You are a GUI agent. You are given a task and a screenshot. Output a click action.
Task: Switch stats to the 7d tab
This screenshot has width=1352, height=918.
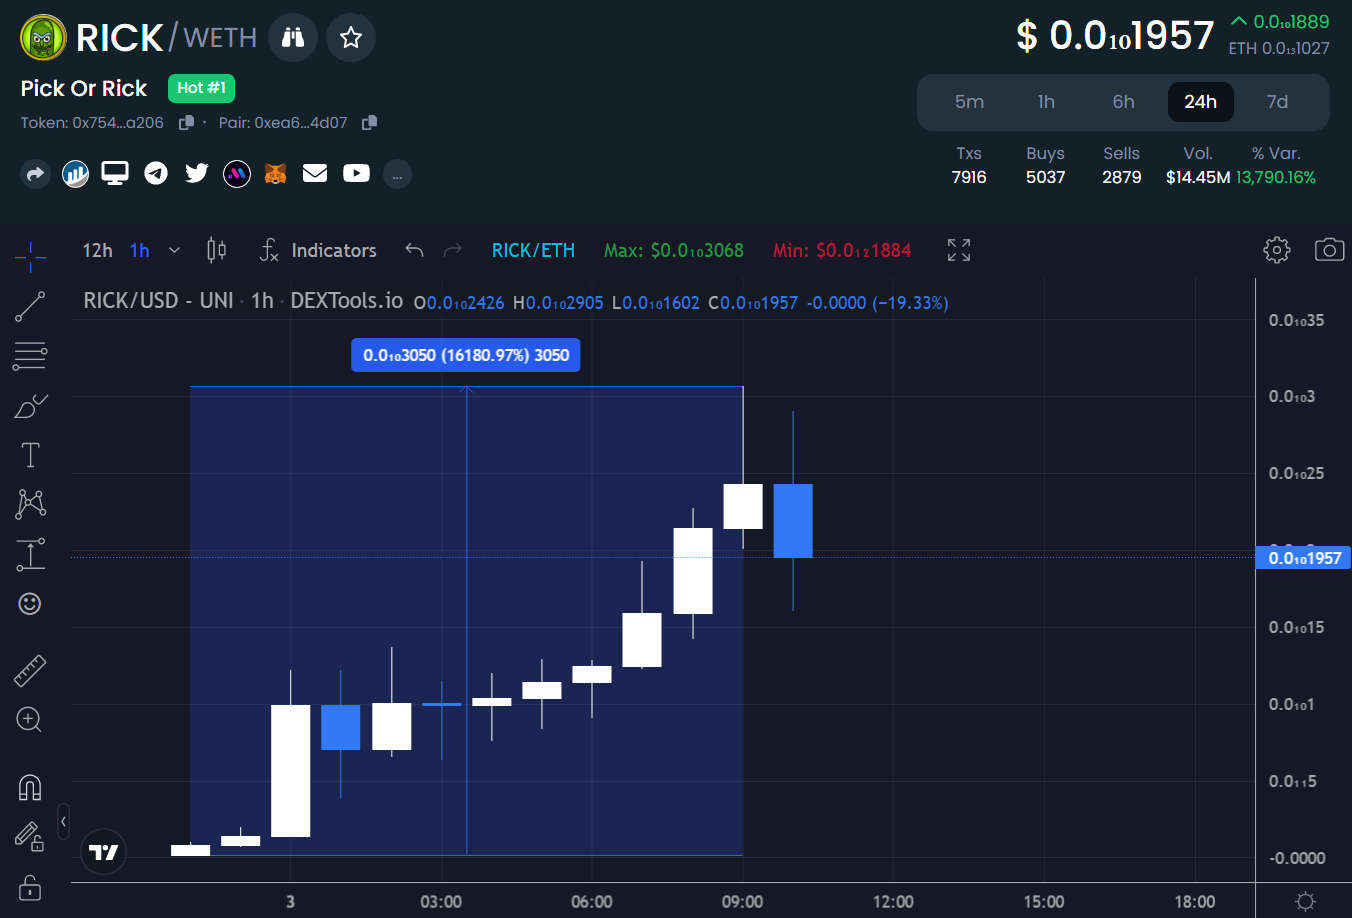(x=1277, y=101)
